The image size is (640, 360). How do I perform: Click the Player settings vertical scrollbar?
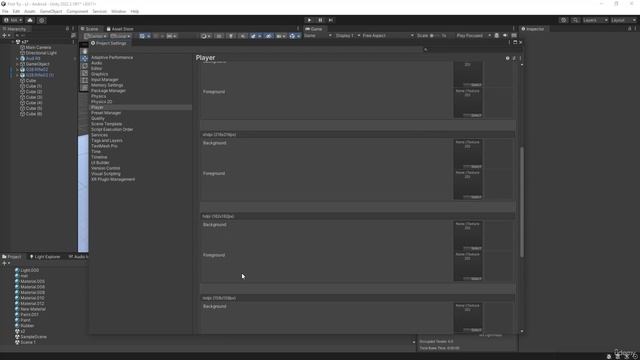522,202
